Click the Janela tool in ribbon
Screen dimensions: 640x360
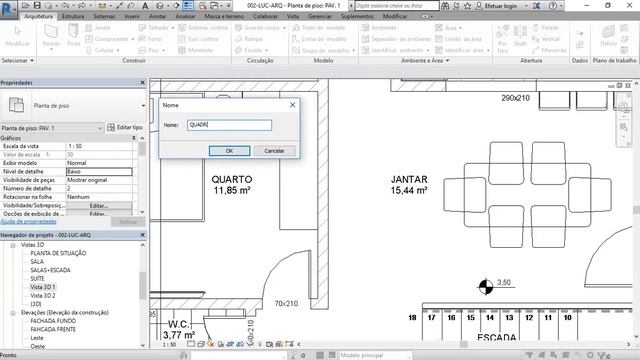[x=98, y=28]
